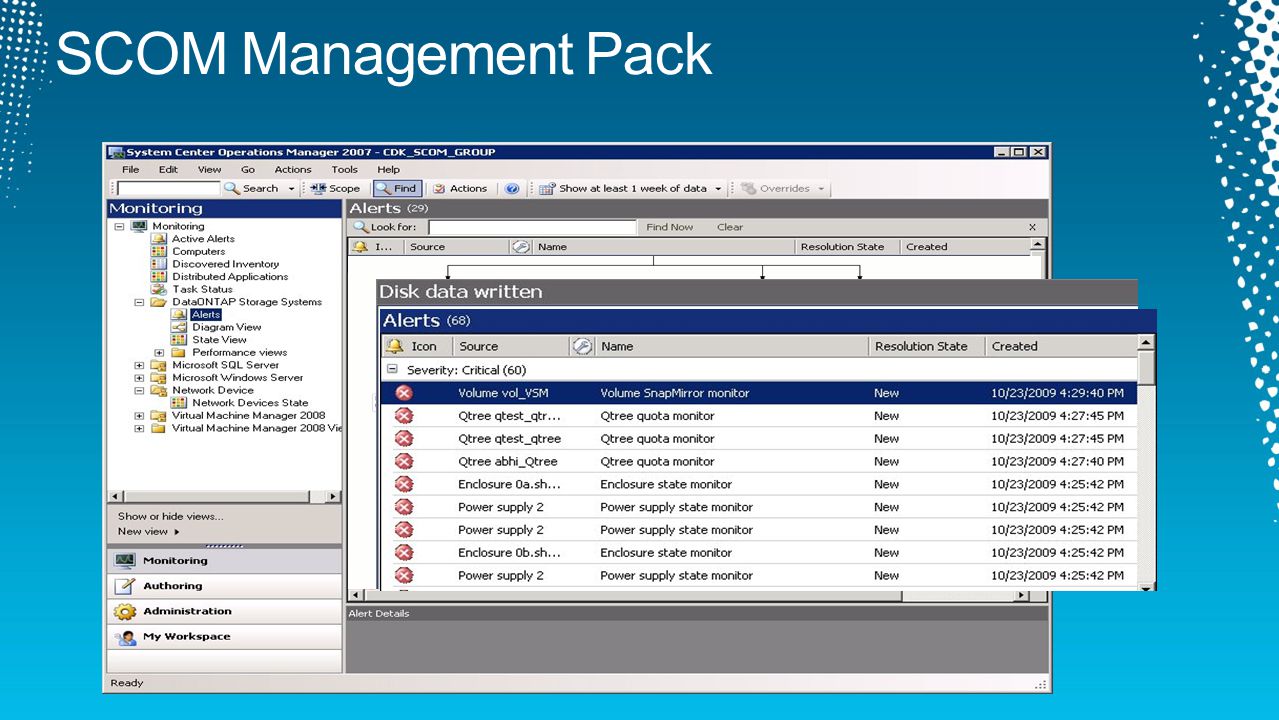Click the Find Now button
The width and height of the screenshot is (1279, 720).
pyautogui.click(x=669, y=227)
